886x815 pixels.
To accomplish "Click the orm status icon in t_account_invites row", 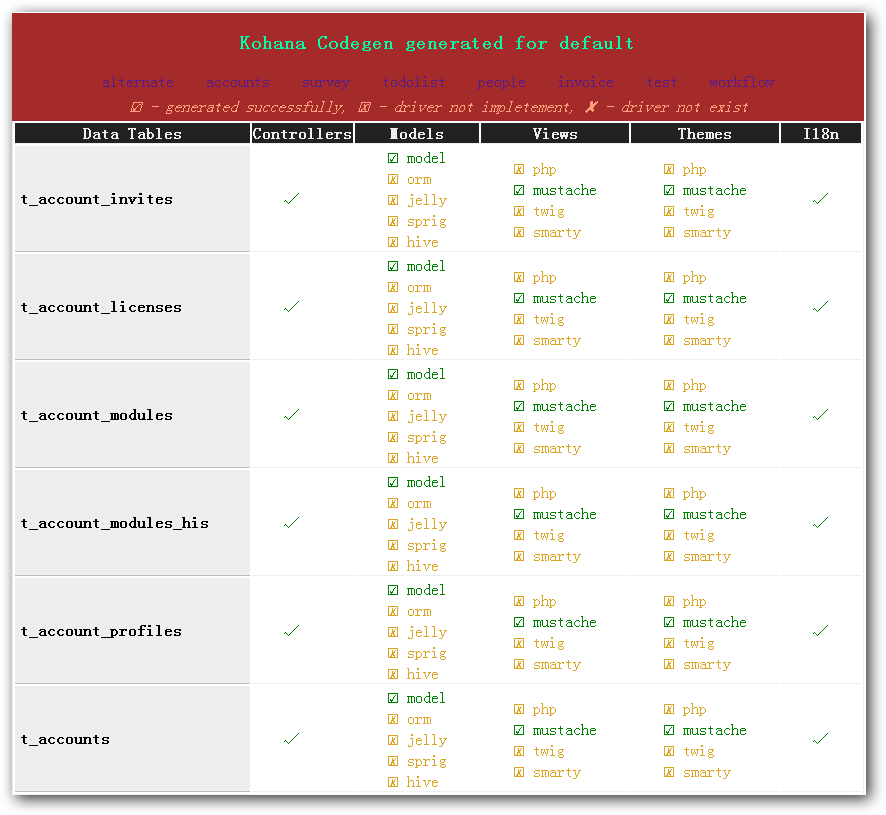I will click(x=393, y=179).
